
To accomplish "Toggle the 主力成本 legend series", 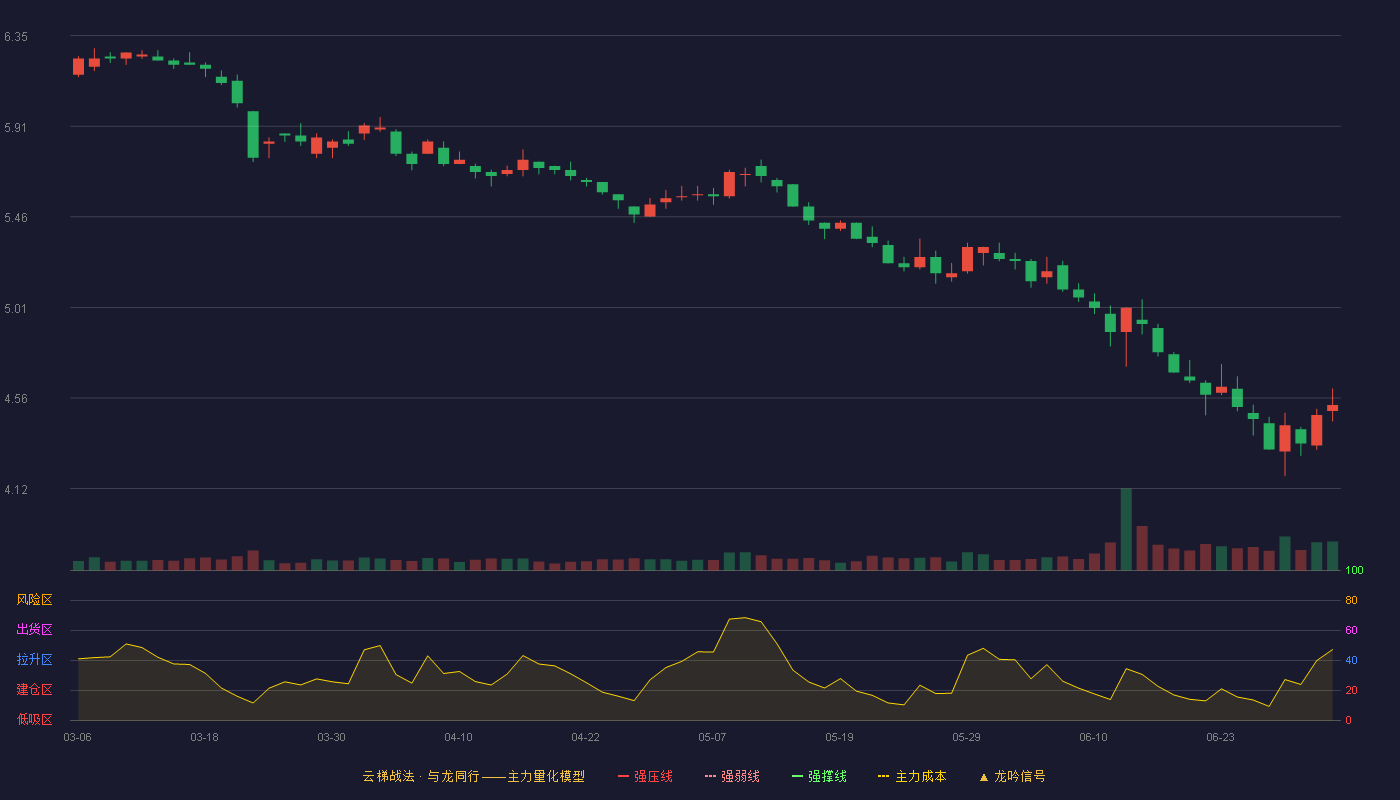I will pyautogui.click(x=912, y=776).
